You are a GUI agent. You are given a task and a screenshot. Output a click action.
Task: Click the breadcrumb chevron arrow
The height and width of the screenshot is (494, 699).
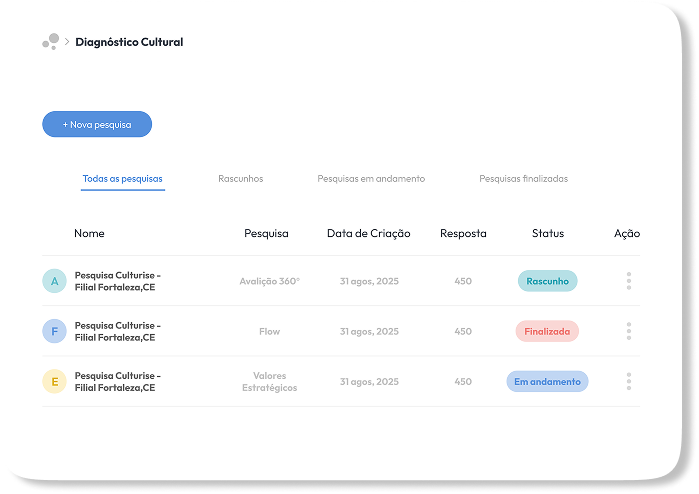click(x=67, y=42)
